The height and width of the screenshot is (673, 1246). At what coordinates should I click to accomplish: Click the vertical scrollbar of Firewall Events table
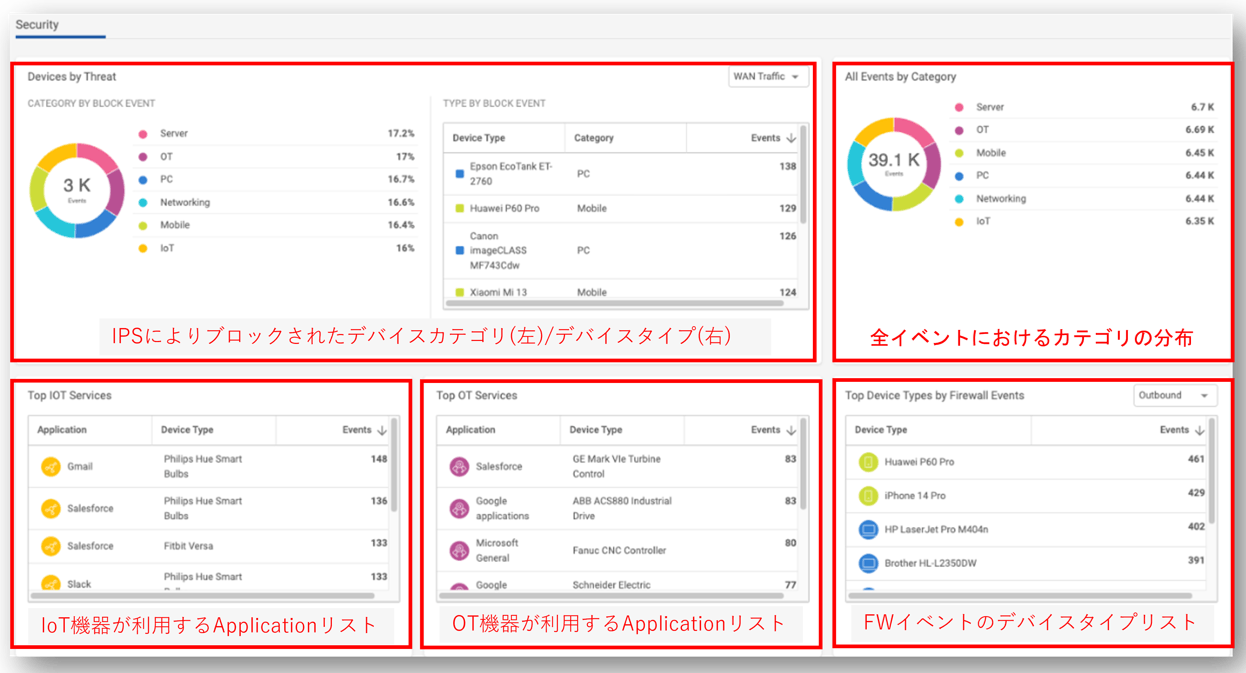[1213, 471]
